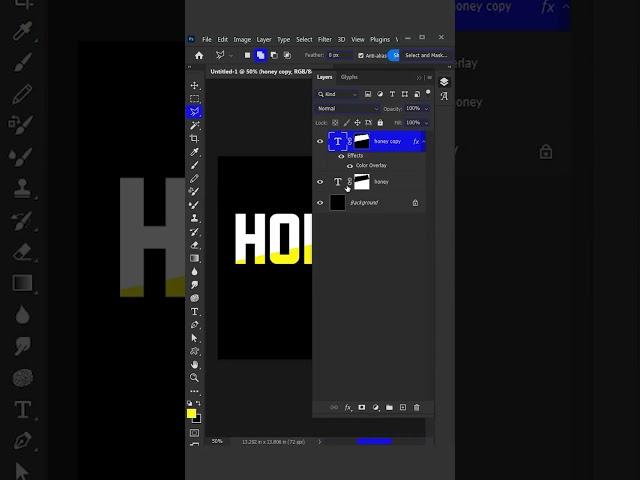640x480 pixels.
Task: Select the Magic Wand tool
Action: tap(194, 125)
